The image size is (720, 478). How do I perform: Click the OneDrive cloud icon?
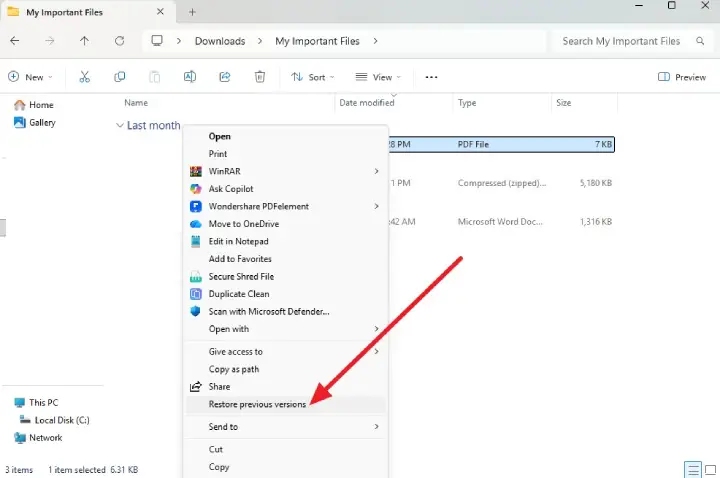196,224
